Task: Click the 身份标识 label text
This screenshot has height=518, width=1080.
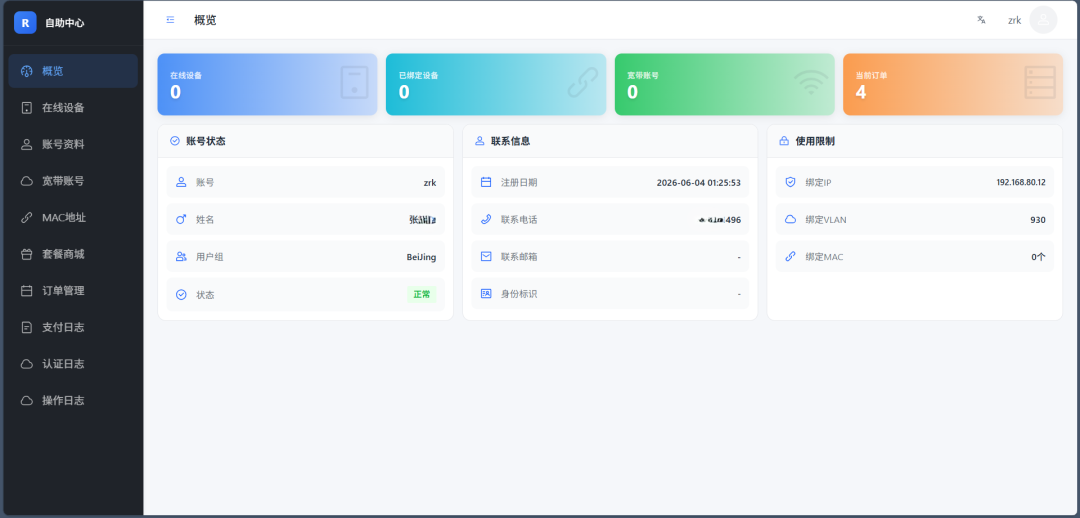Action: (x=519, y=294)
